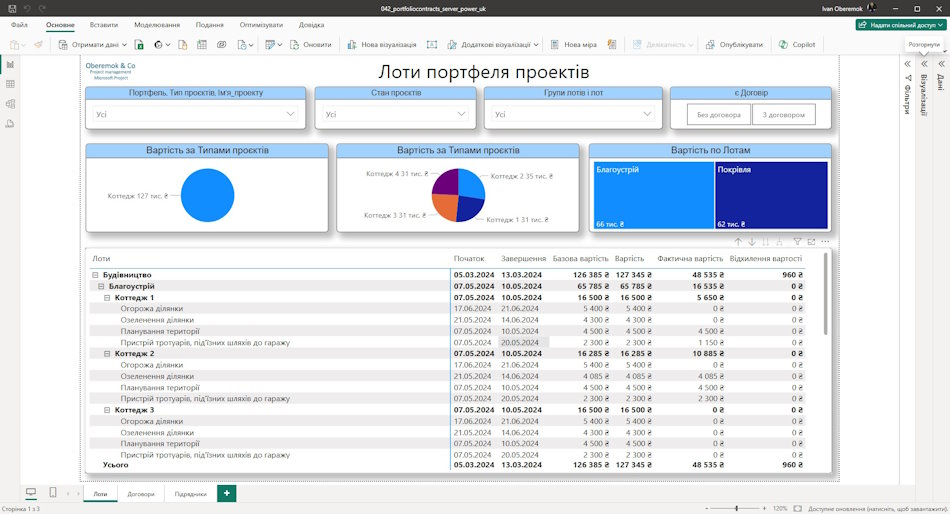Click 'Нова міра' button
Image resolution: width=950 pixels, height=514 pixels.
pos(573,45)
